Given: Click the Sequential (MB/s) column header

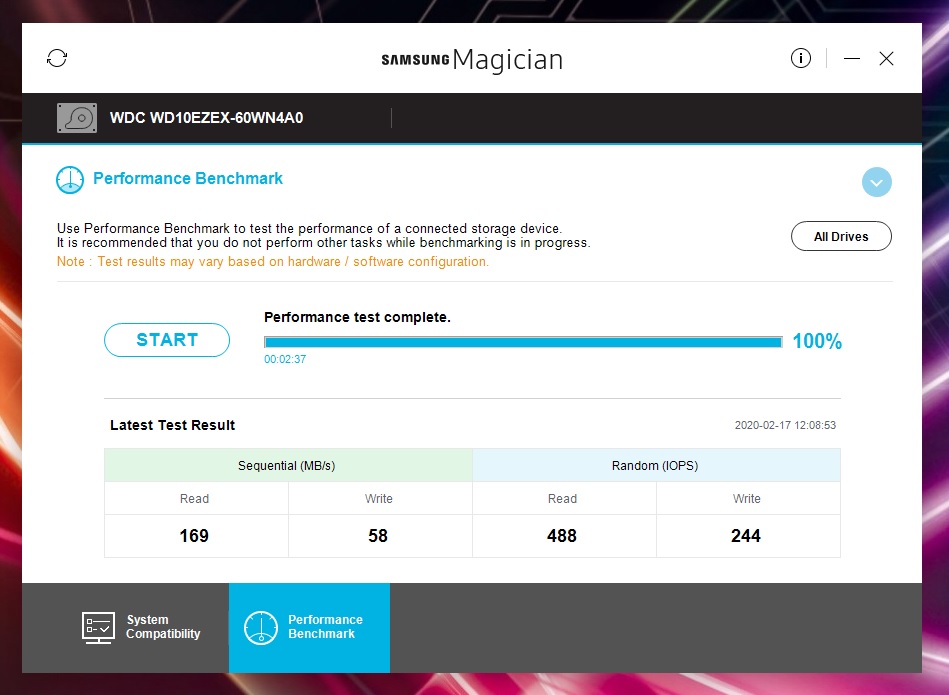Looking at the screenshot, I should [288, 466].
